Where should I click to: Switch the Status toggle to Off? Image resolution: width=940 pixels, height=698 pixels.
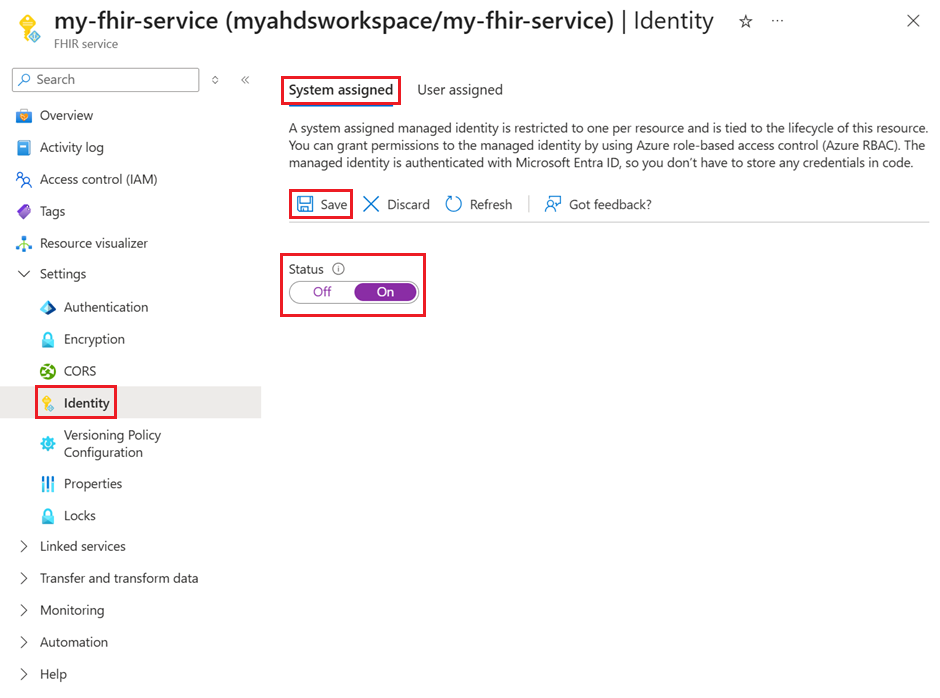point(320,292)
